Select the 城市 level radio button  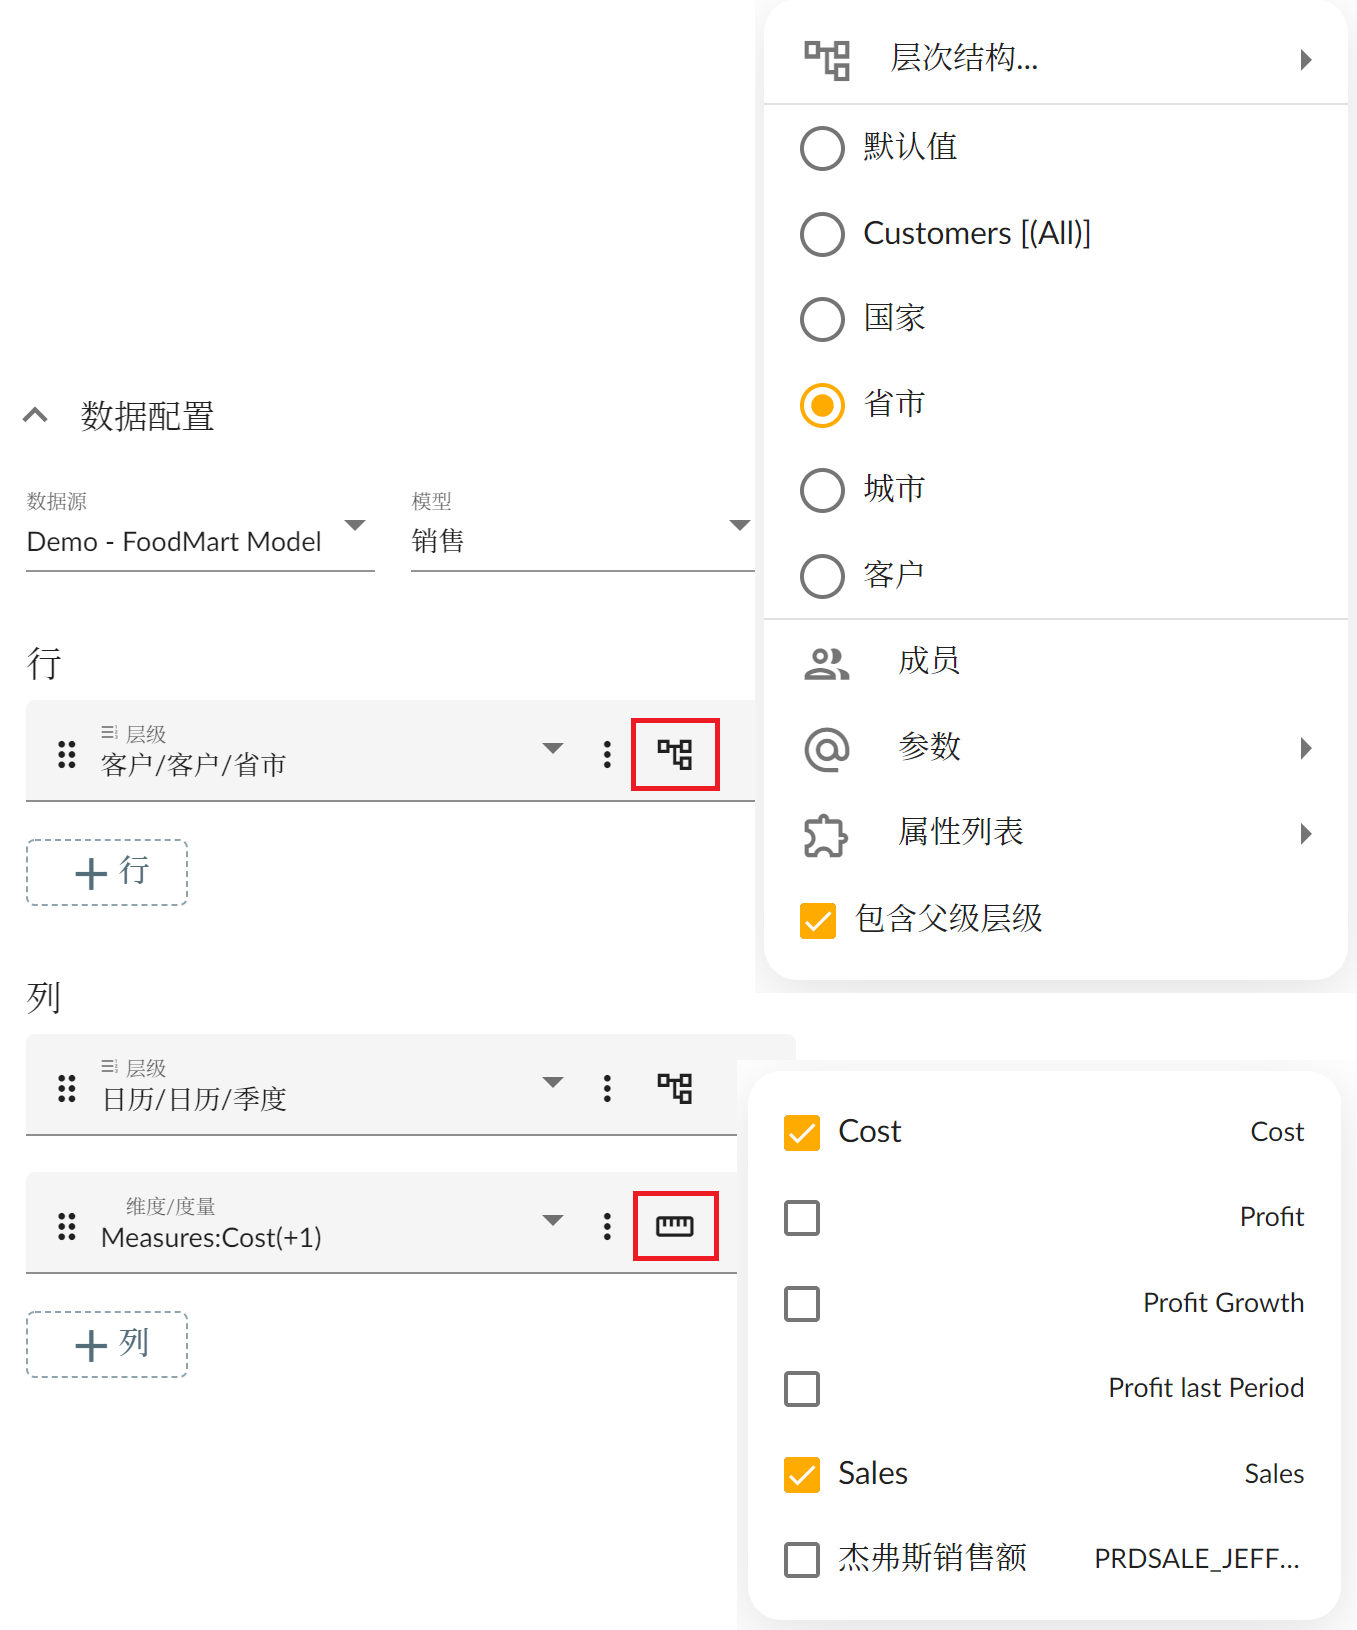pos(823,490)
